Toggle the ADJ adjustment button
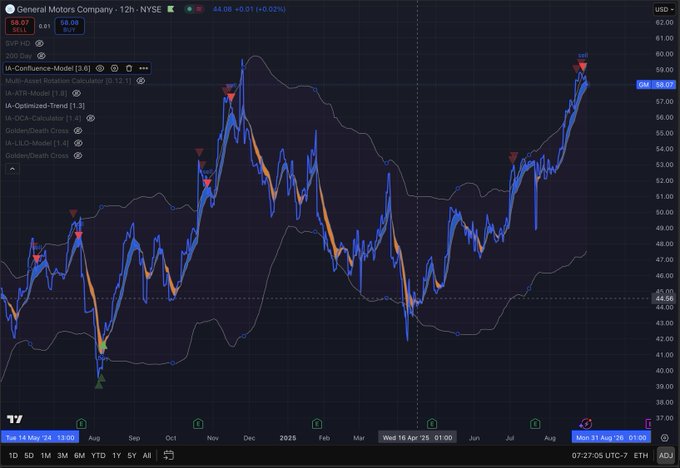The image size is (680, 468). pos(666,455)
